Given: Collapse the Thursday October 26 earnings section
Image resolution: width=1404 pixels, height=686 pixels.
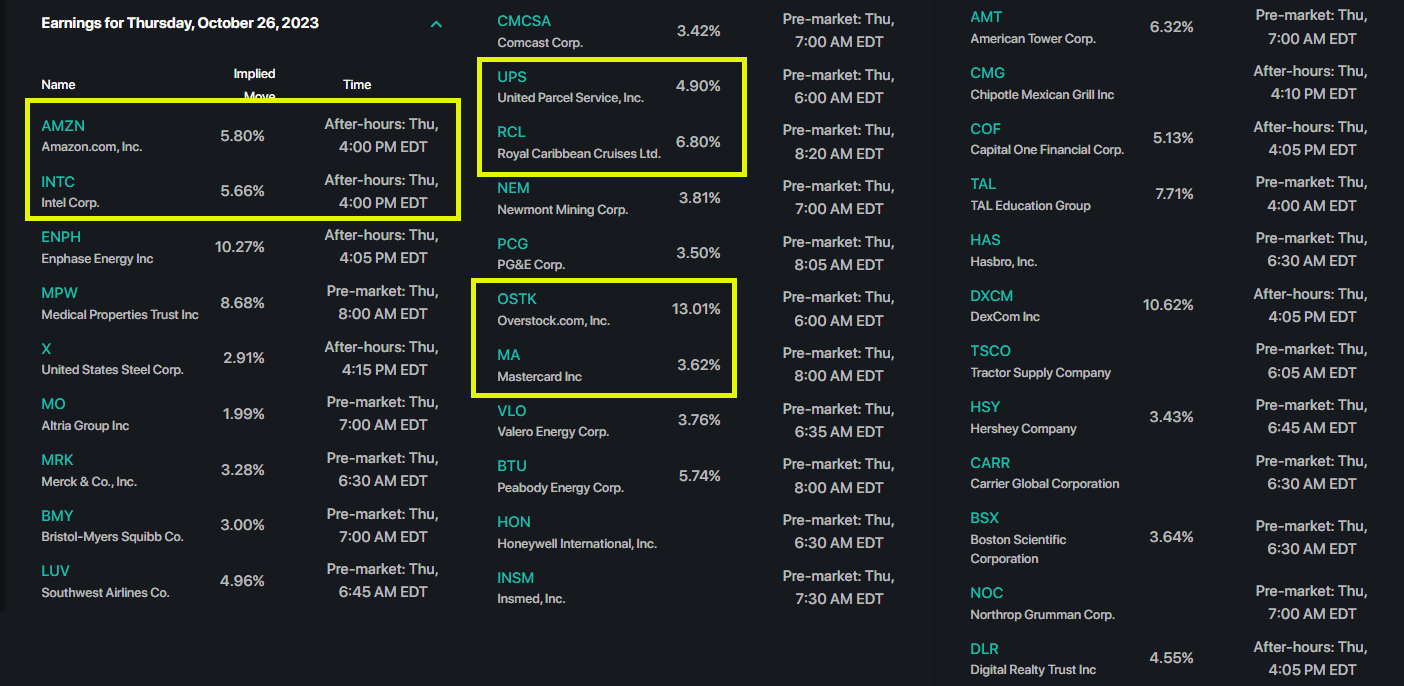Looking at the screenshot, I should (436, 24).
